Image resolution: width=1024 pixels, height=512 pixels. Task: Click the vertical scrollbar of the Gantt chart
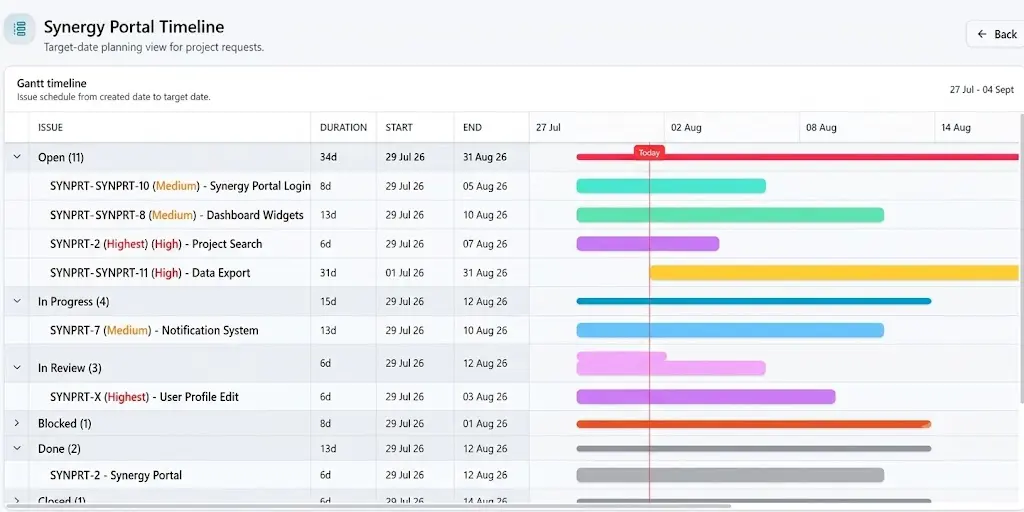tap(1021, 261)
